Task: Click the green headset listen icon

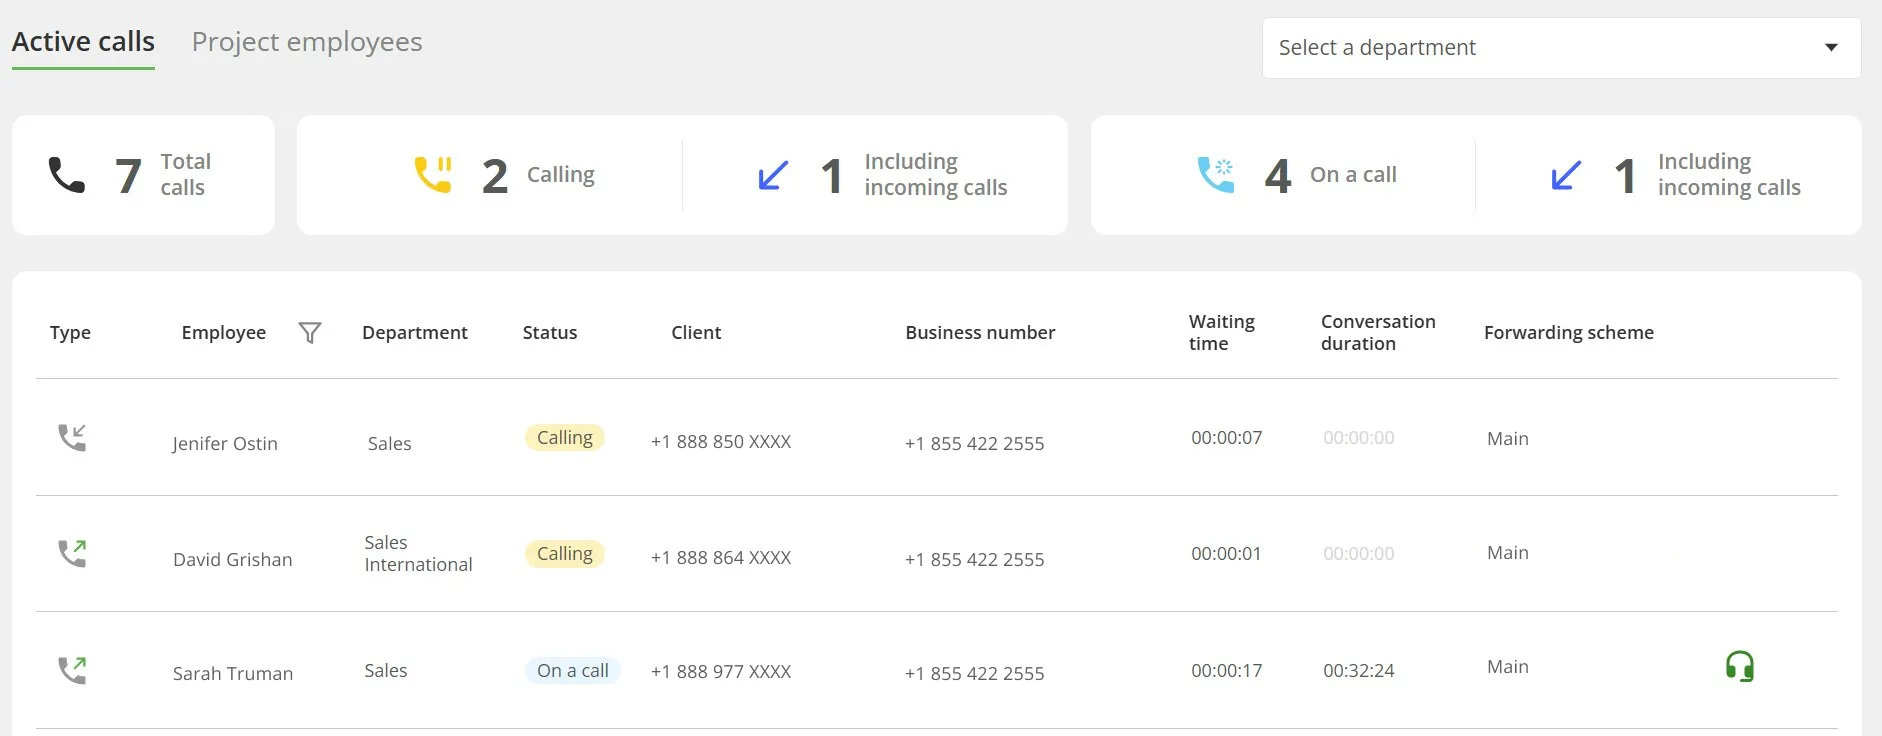Action: [1739, 666]
